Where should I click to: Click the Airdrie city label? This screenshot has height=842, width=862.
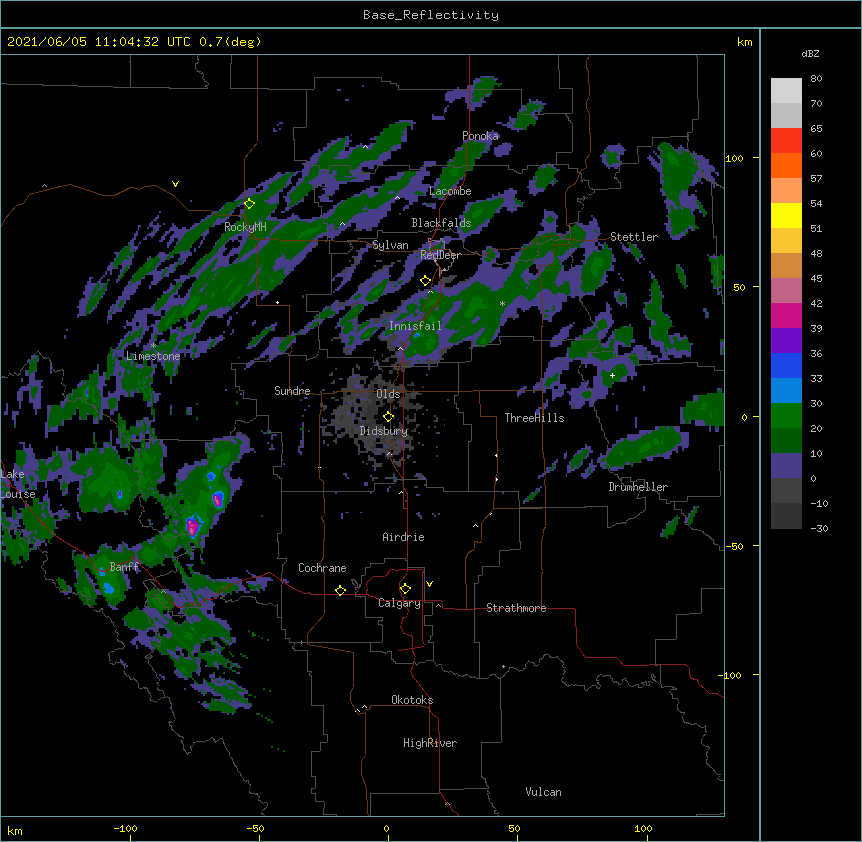[404, 537]
